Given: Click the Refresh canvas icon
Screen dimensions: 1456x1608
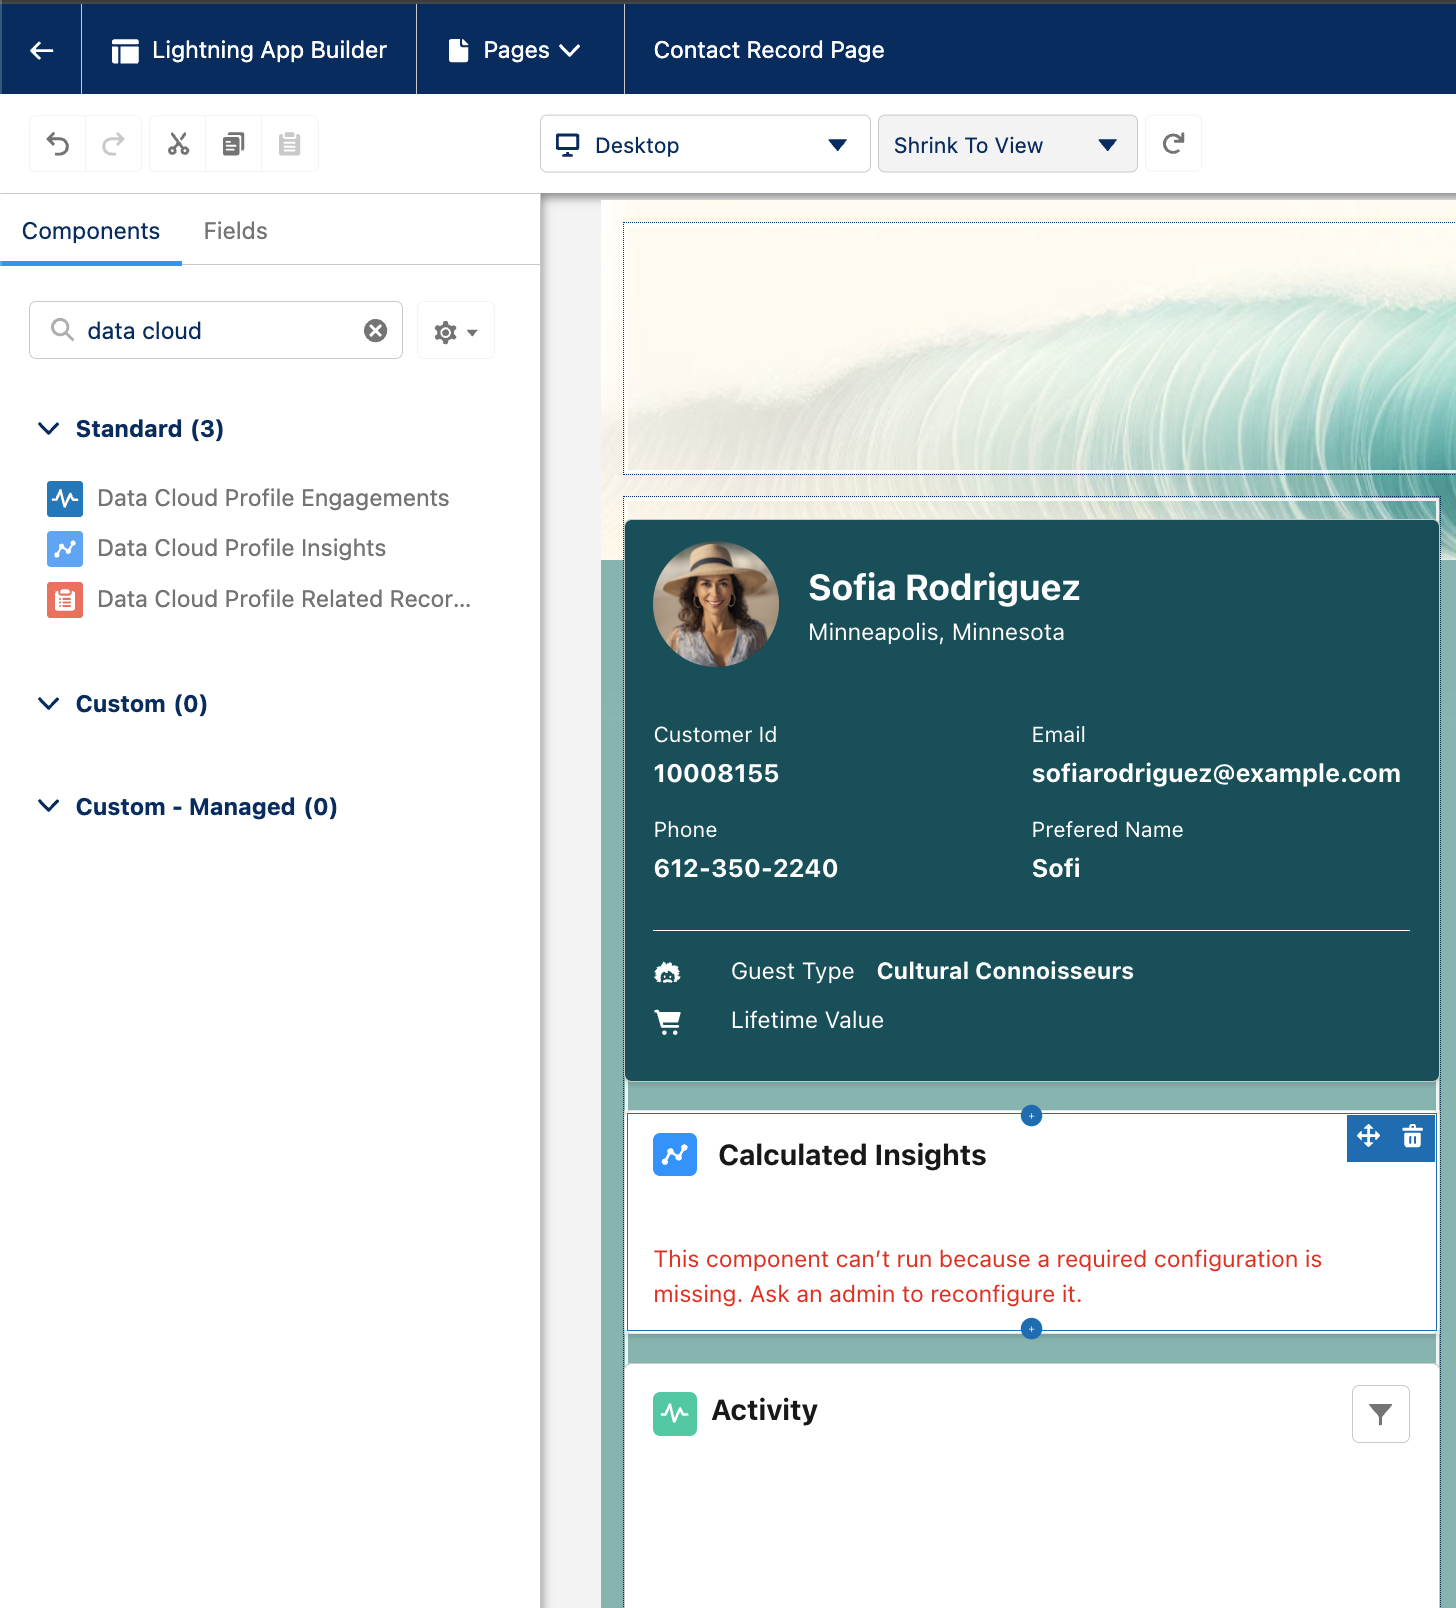Looking at the screenshot, I should tap(1173, 145).
